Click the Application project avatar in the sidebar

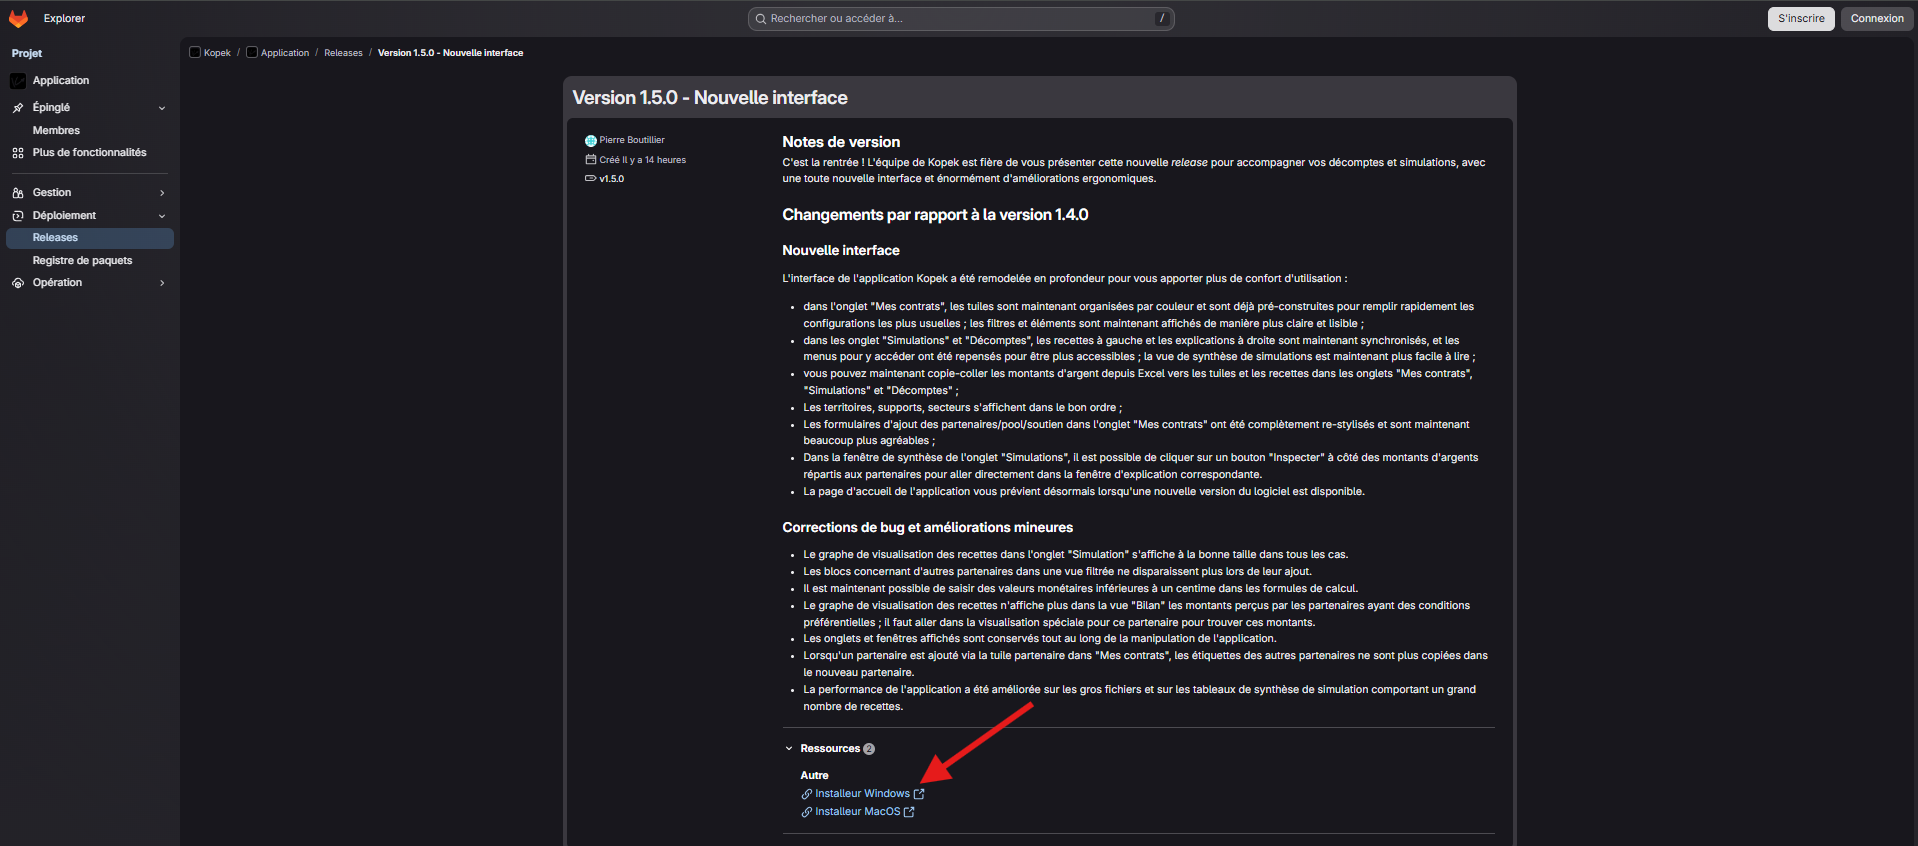click(18, 81)
